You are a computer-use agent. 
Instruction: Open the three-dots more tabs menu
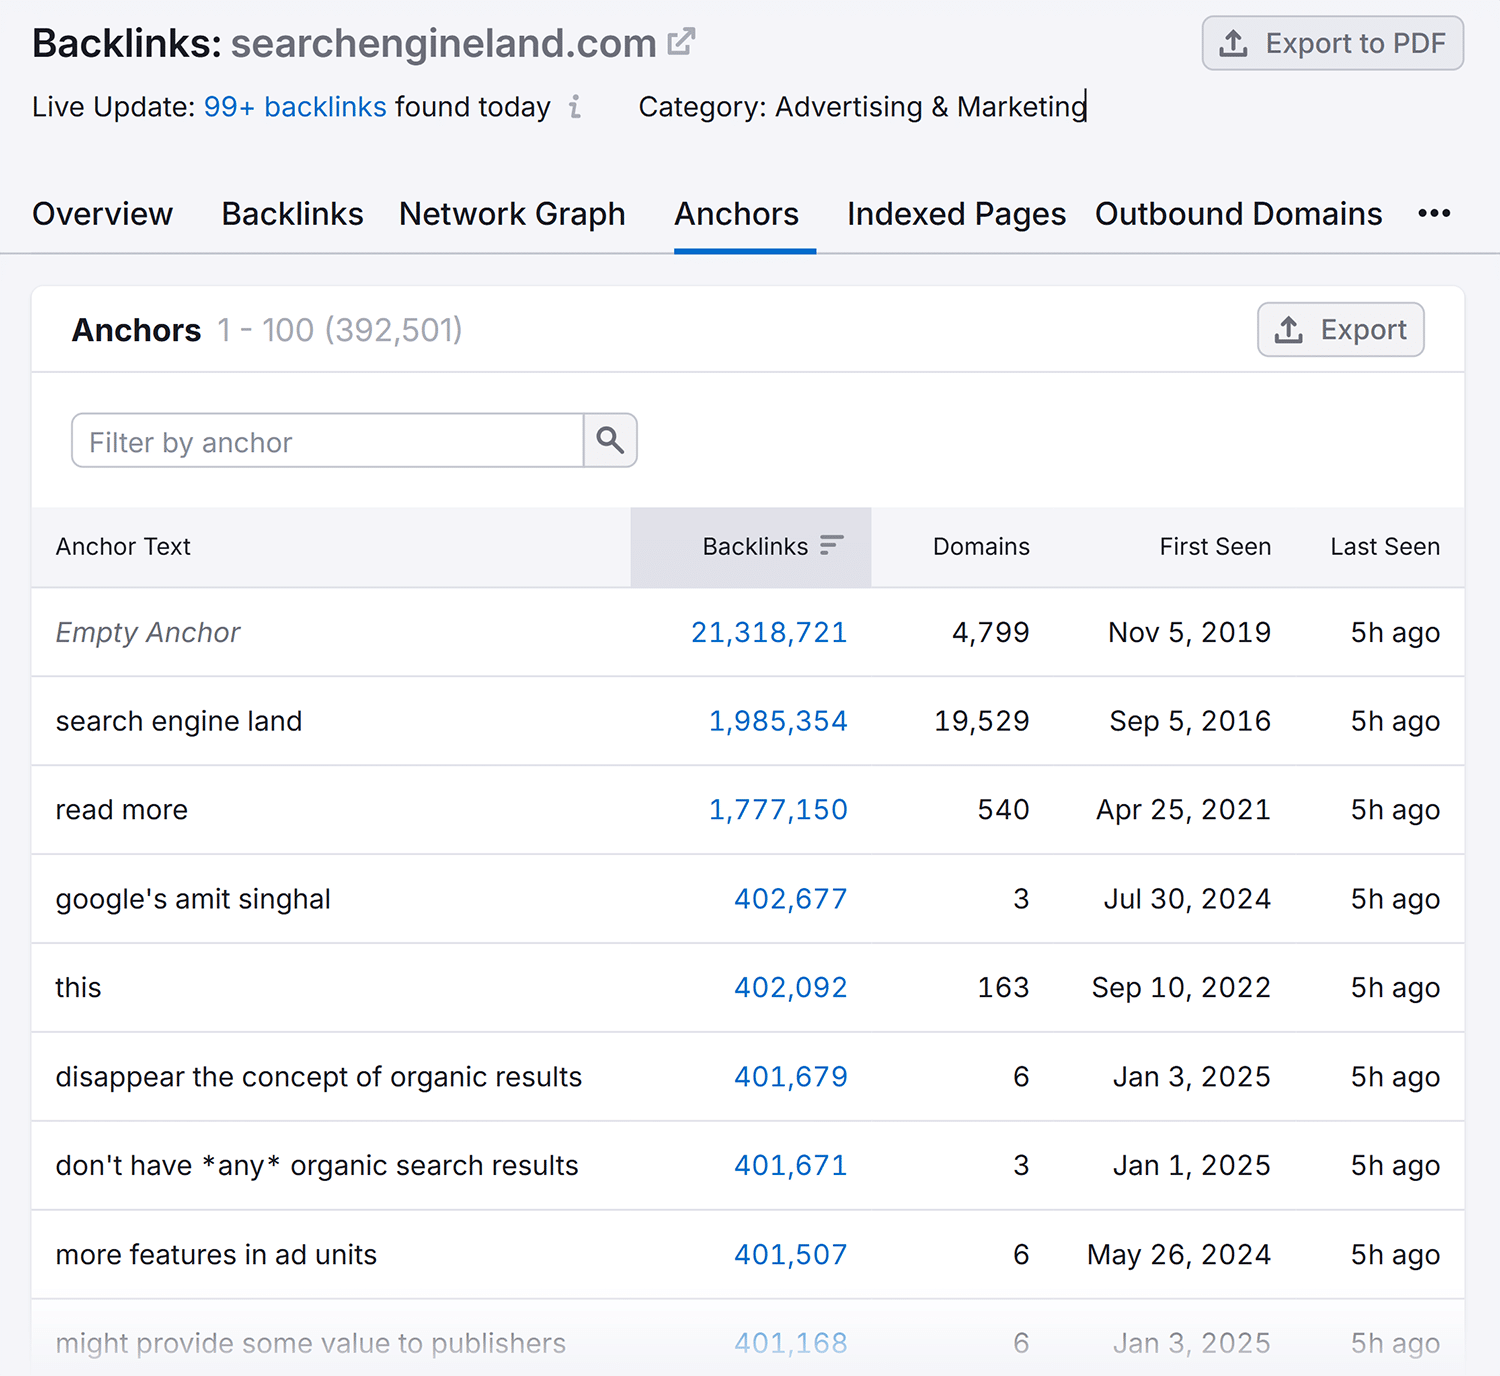coord(1434,213)
